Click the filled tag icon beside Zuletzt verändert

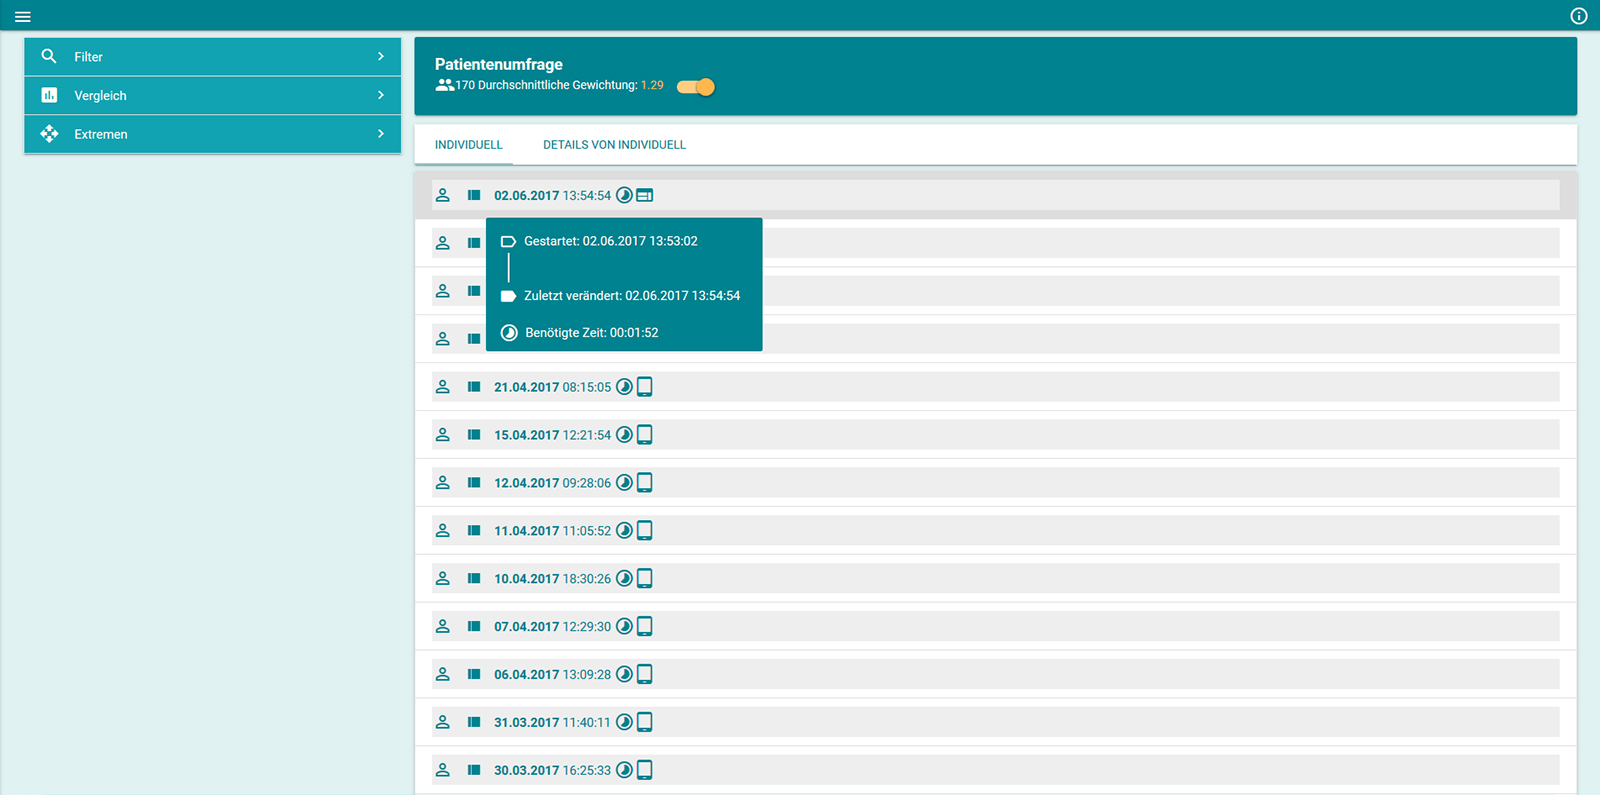[508, 296]
